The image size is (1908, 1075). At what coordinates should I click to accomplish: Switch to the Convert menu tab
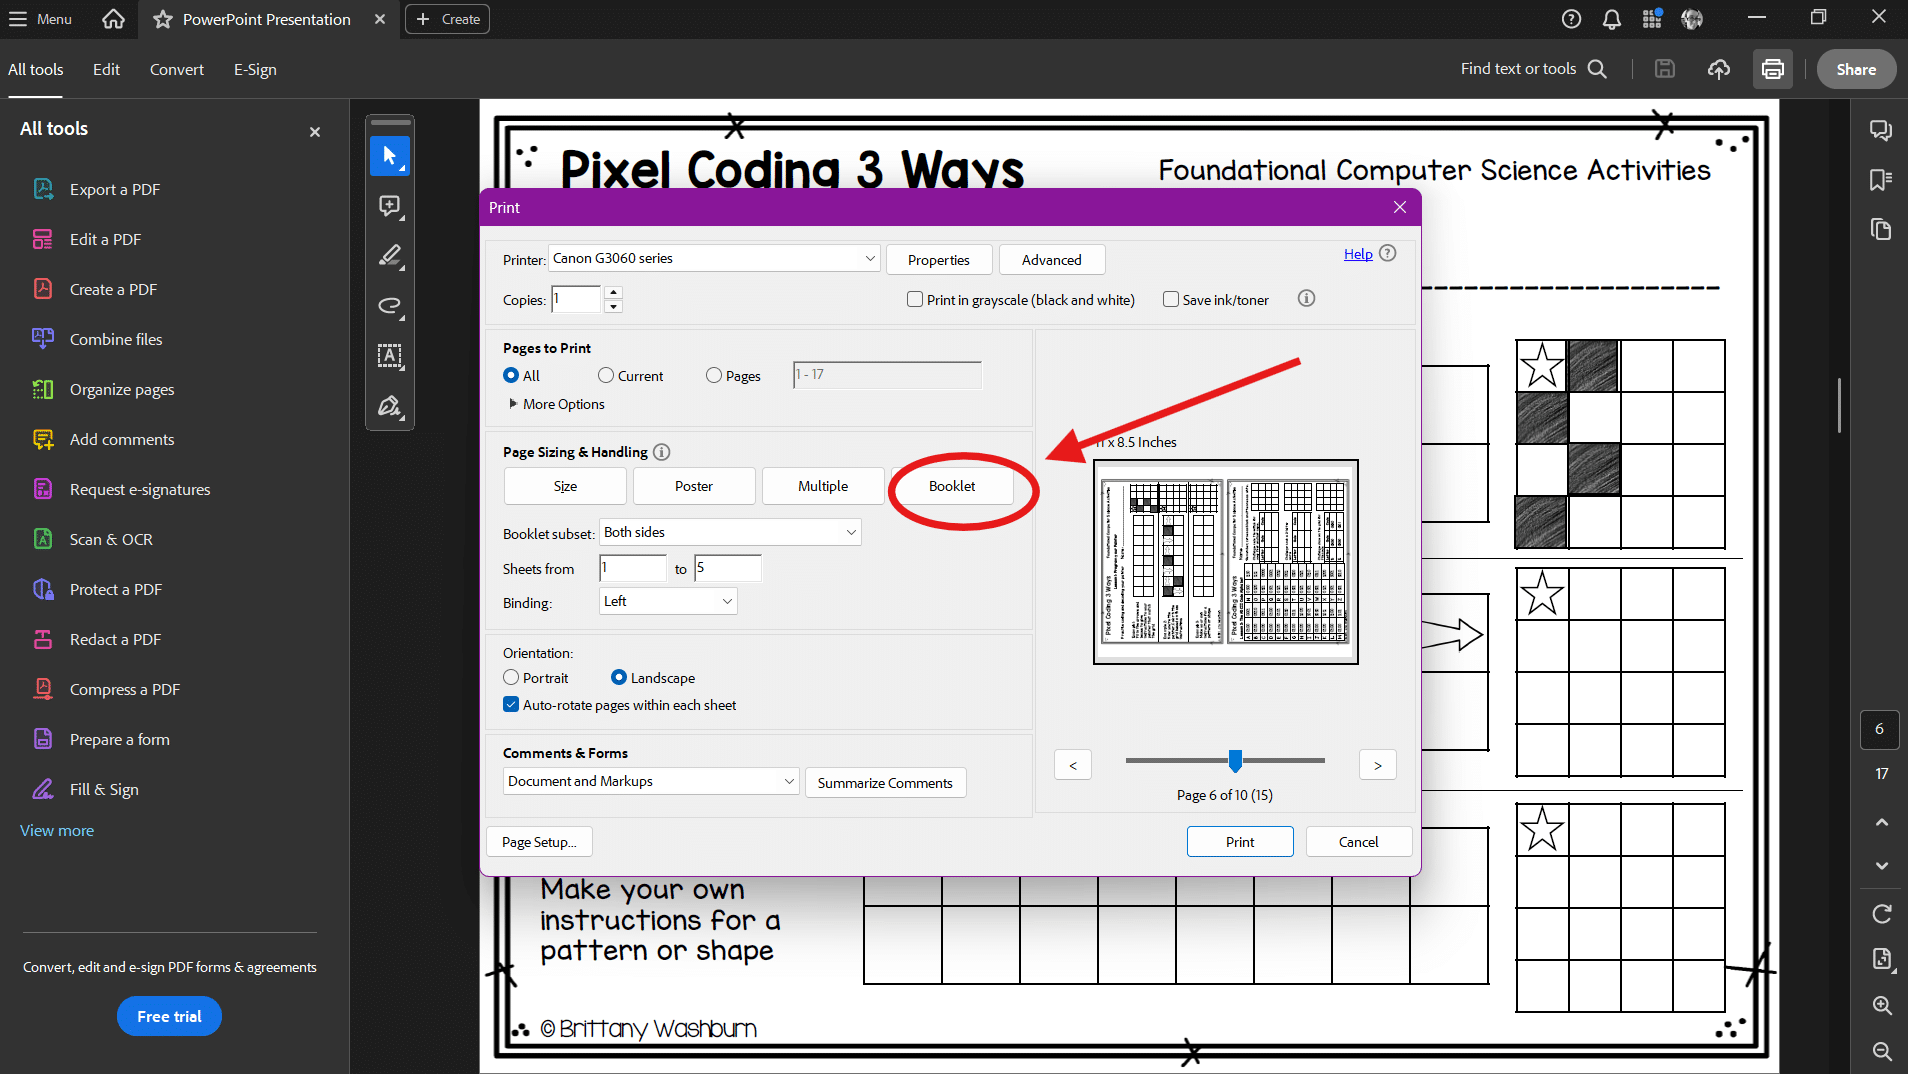click(x=176, y=69)
